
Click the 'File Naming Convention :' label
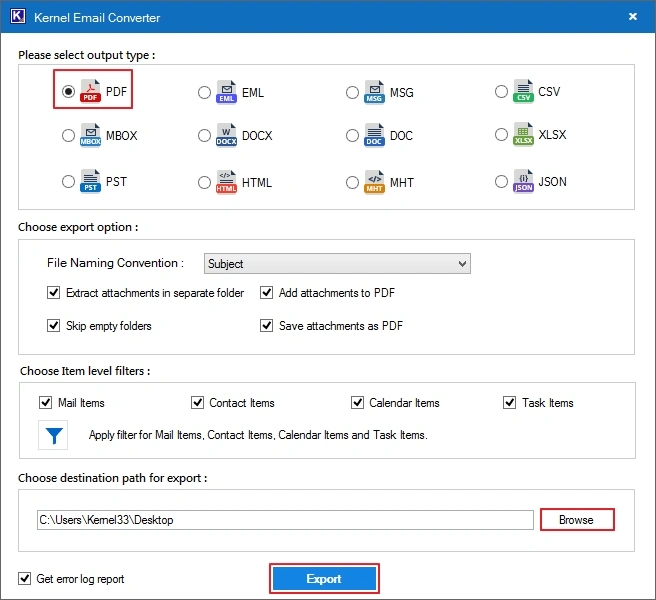click(115, 263)
